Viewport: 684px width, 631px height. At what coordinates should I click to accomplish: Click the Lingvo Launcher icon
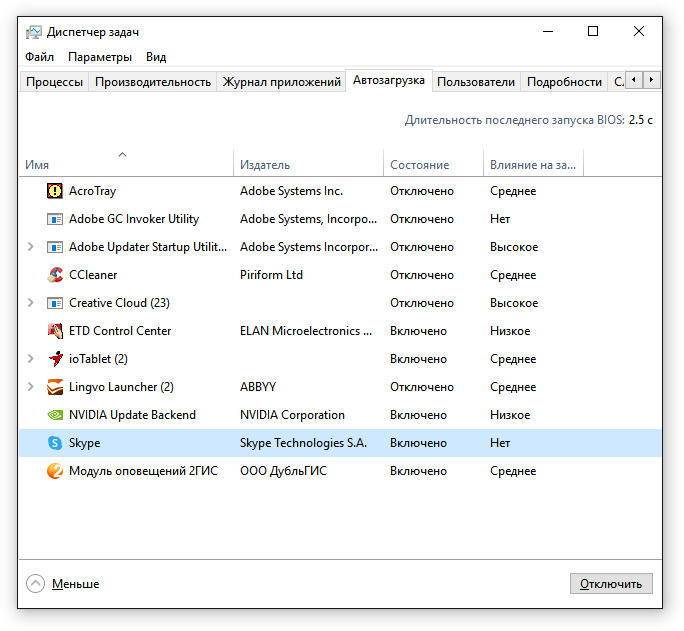coord(55,387)
